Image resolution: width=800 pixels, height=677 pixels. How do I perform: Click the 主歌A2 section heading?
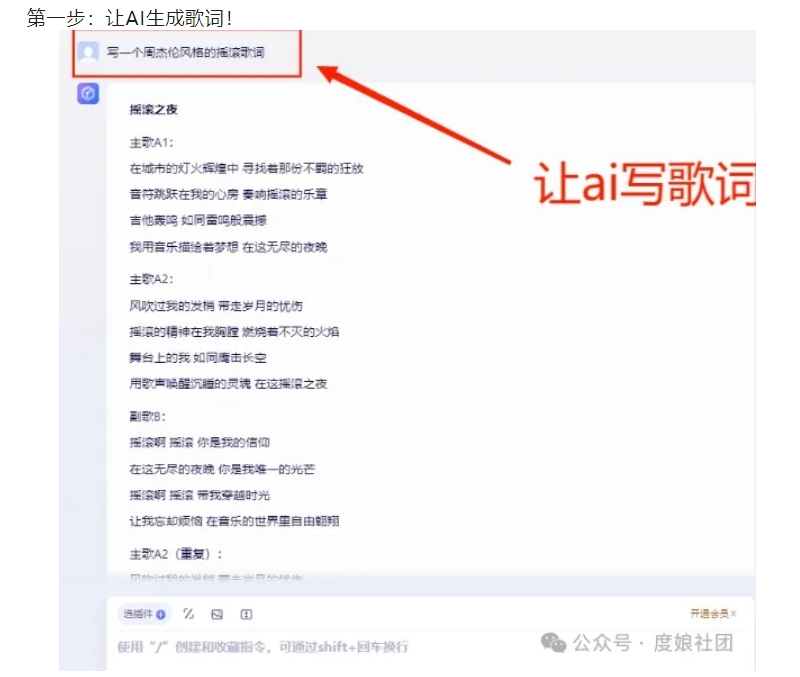tap(151, 279)
